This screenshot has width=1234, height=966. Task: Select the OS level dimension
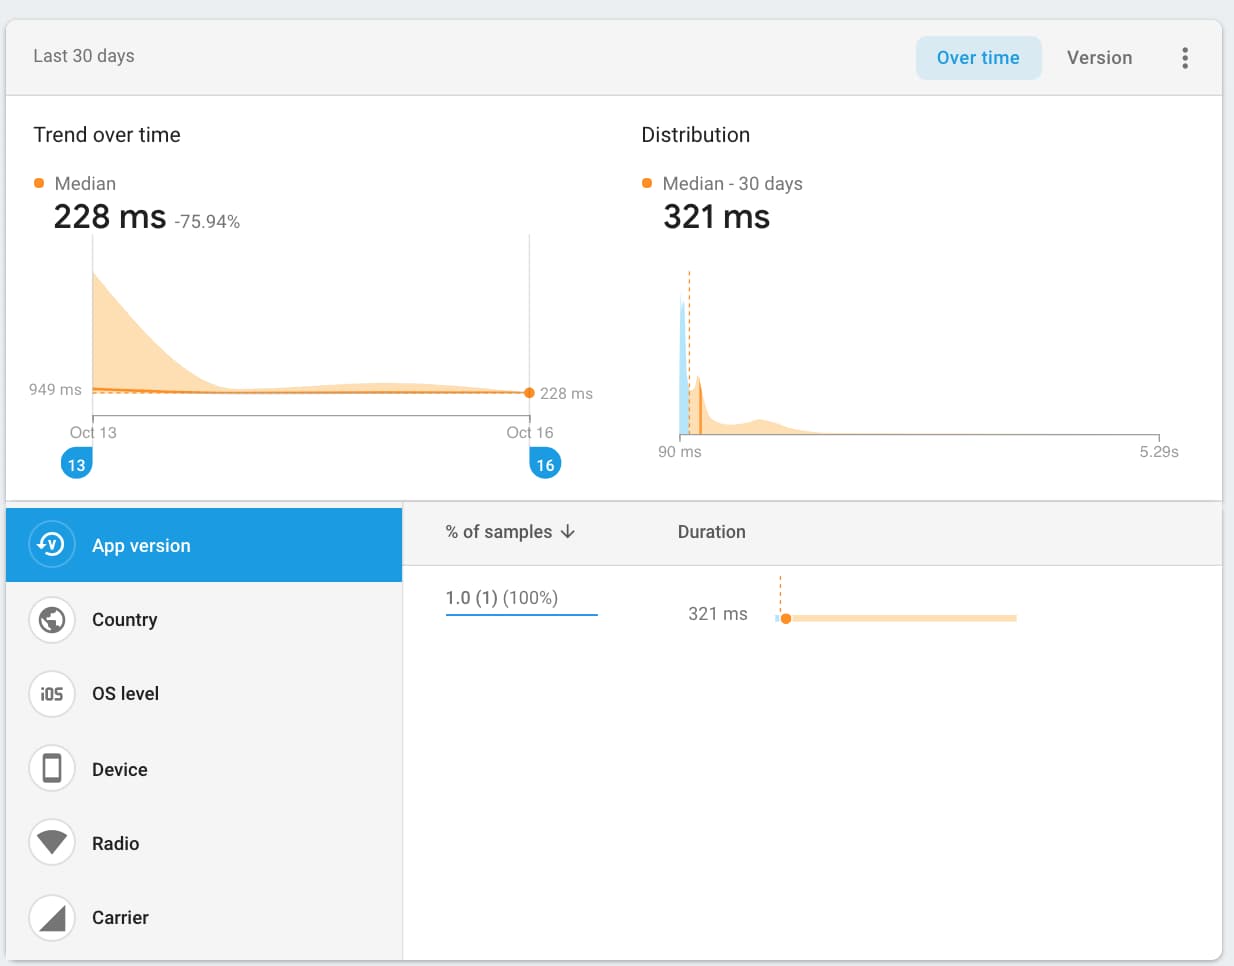click(x=204, y=694)
